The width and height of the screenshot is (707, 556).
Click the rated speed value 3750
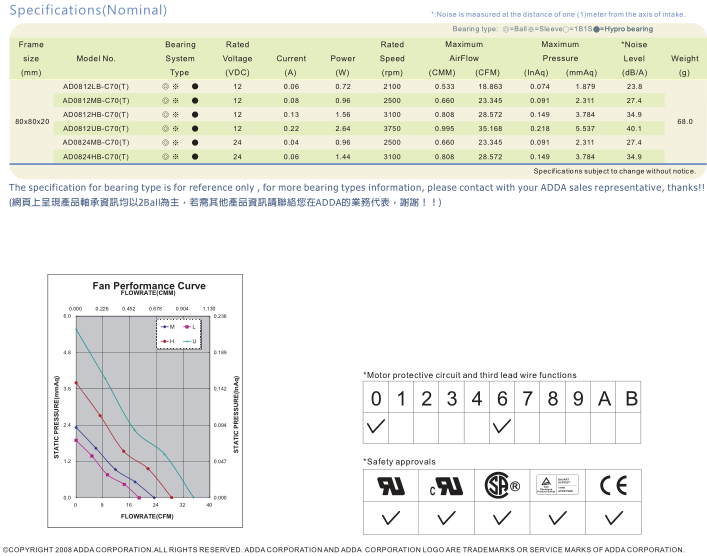pyautogui.click(x=392, y=129)
